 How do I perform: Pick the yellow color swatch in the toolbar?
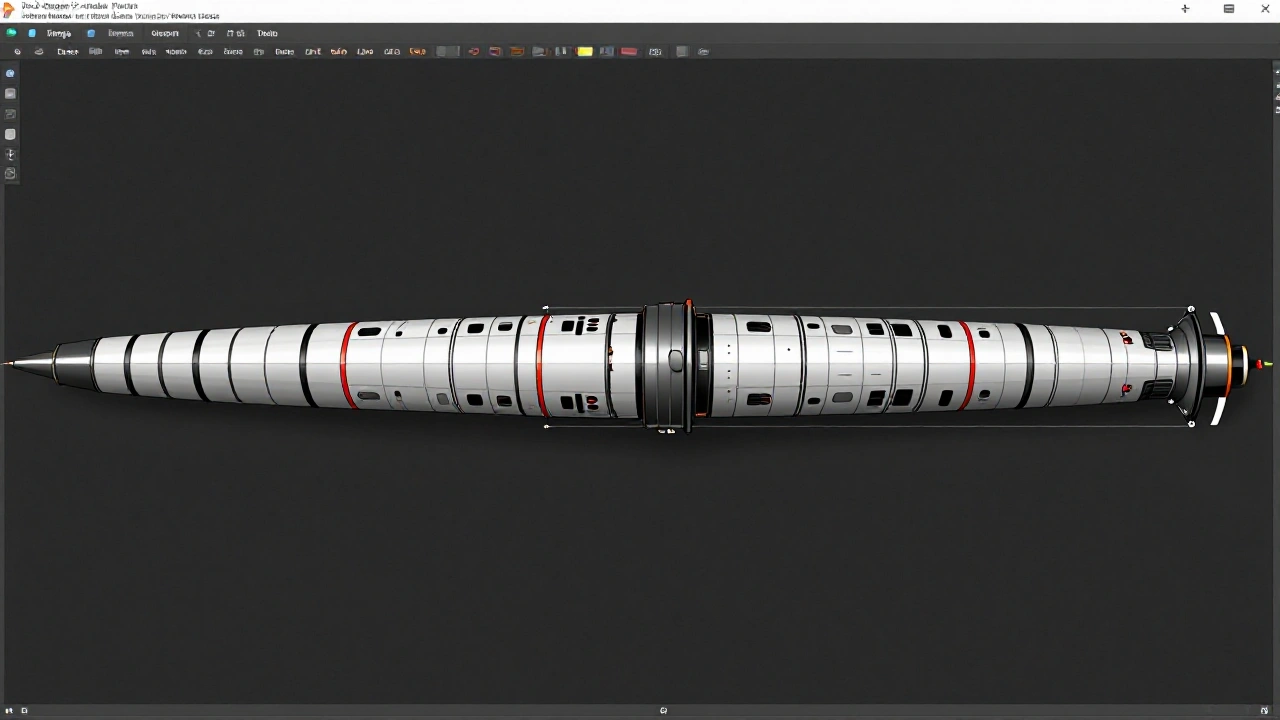(585, 52)
